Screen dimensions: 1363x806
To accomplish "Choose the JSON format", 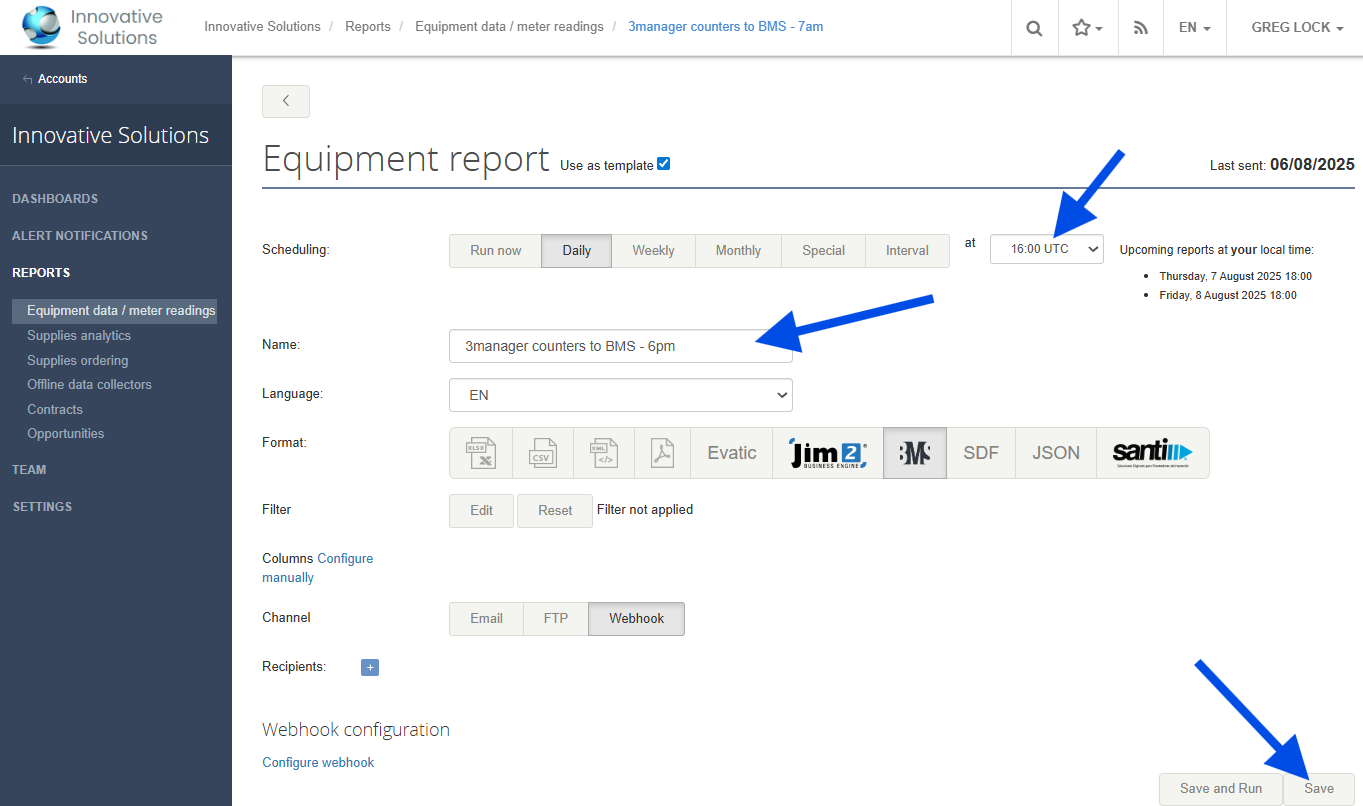I will click(x=1056, y=453).
